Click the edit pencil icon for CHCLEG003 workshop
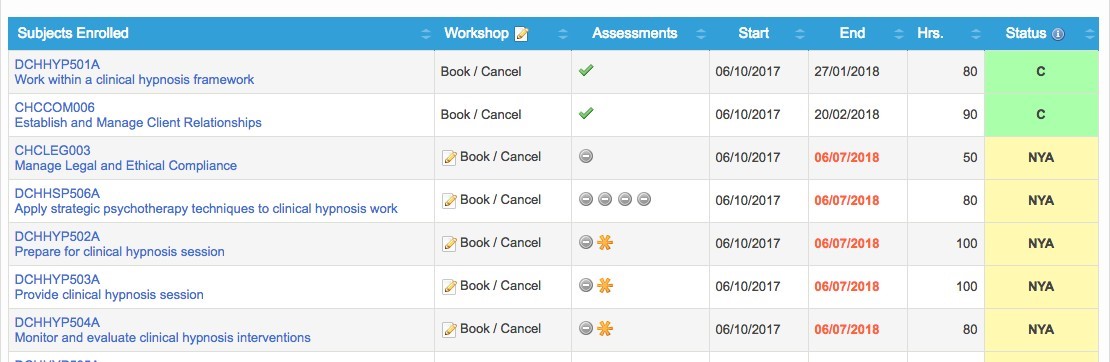This screenshot has height=362, width=1110. [x=450, y=158]
